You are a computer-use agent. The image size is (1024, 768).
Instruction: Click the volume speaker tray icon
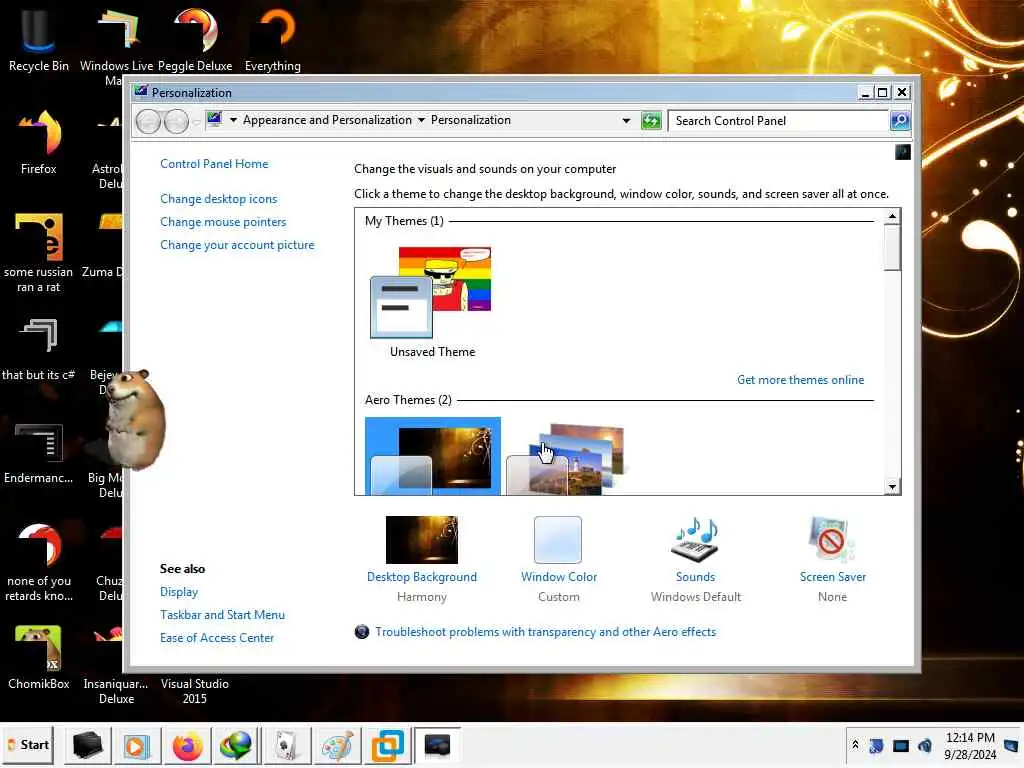[x=925, y=745]
